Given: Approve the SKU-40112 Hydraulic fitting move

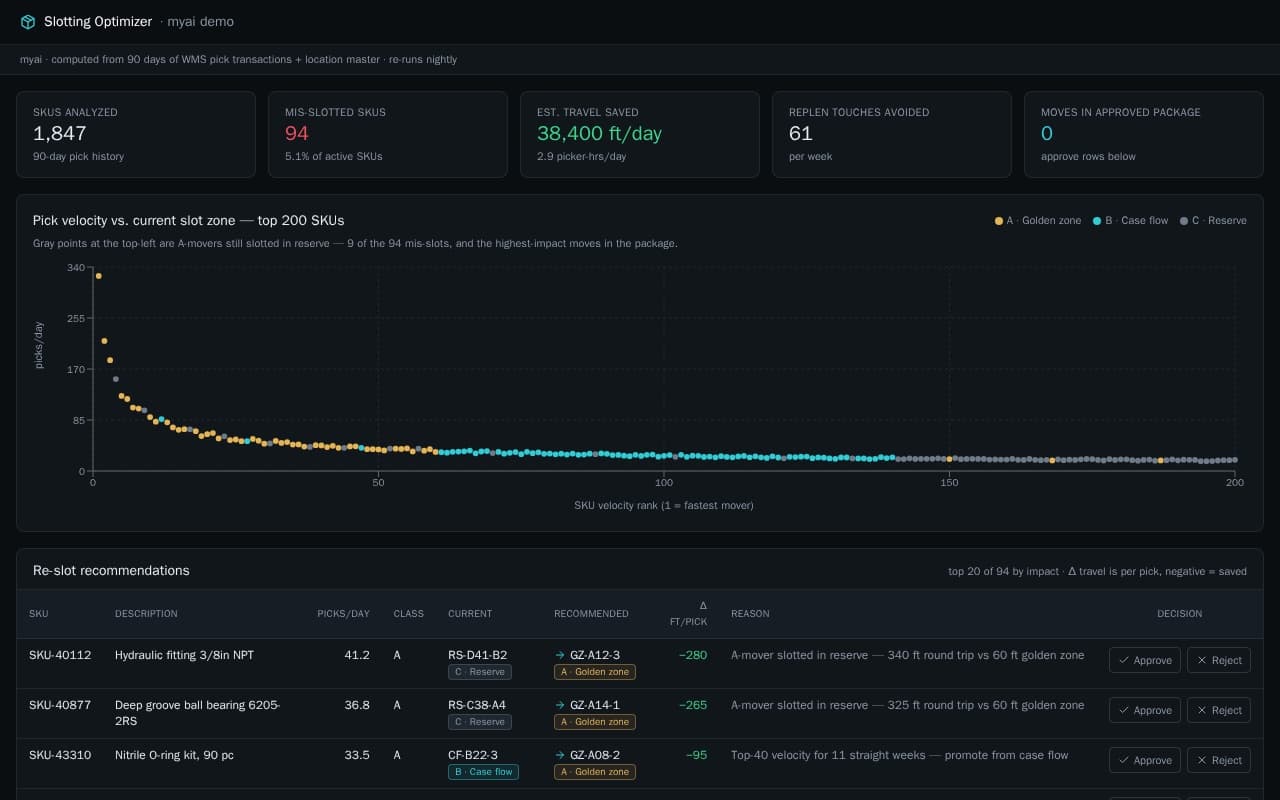Looking at the screenshot, I should tap(1145, 660).
